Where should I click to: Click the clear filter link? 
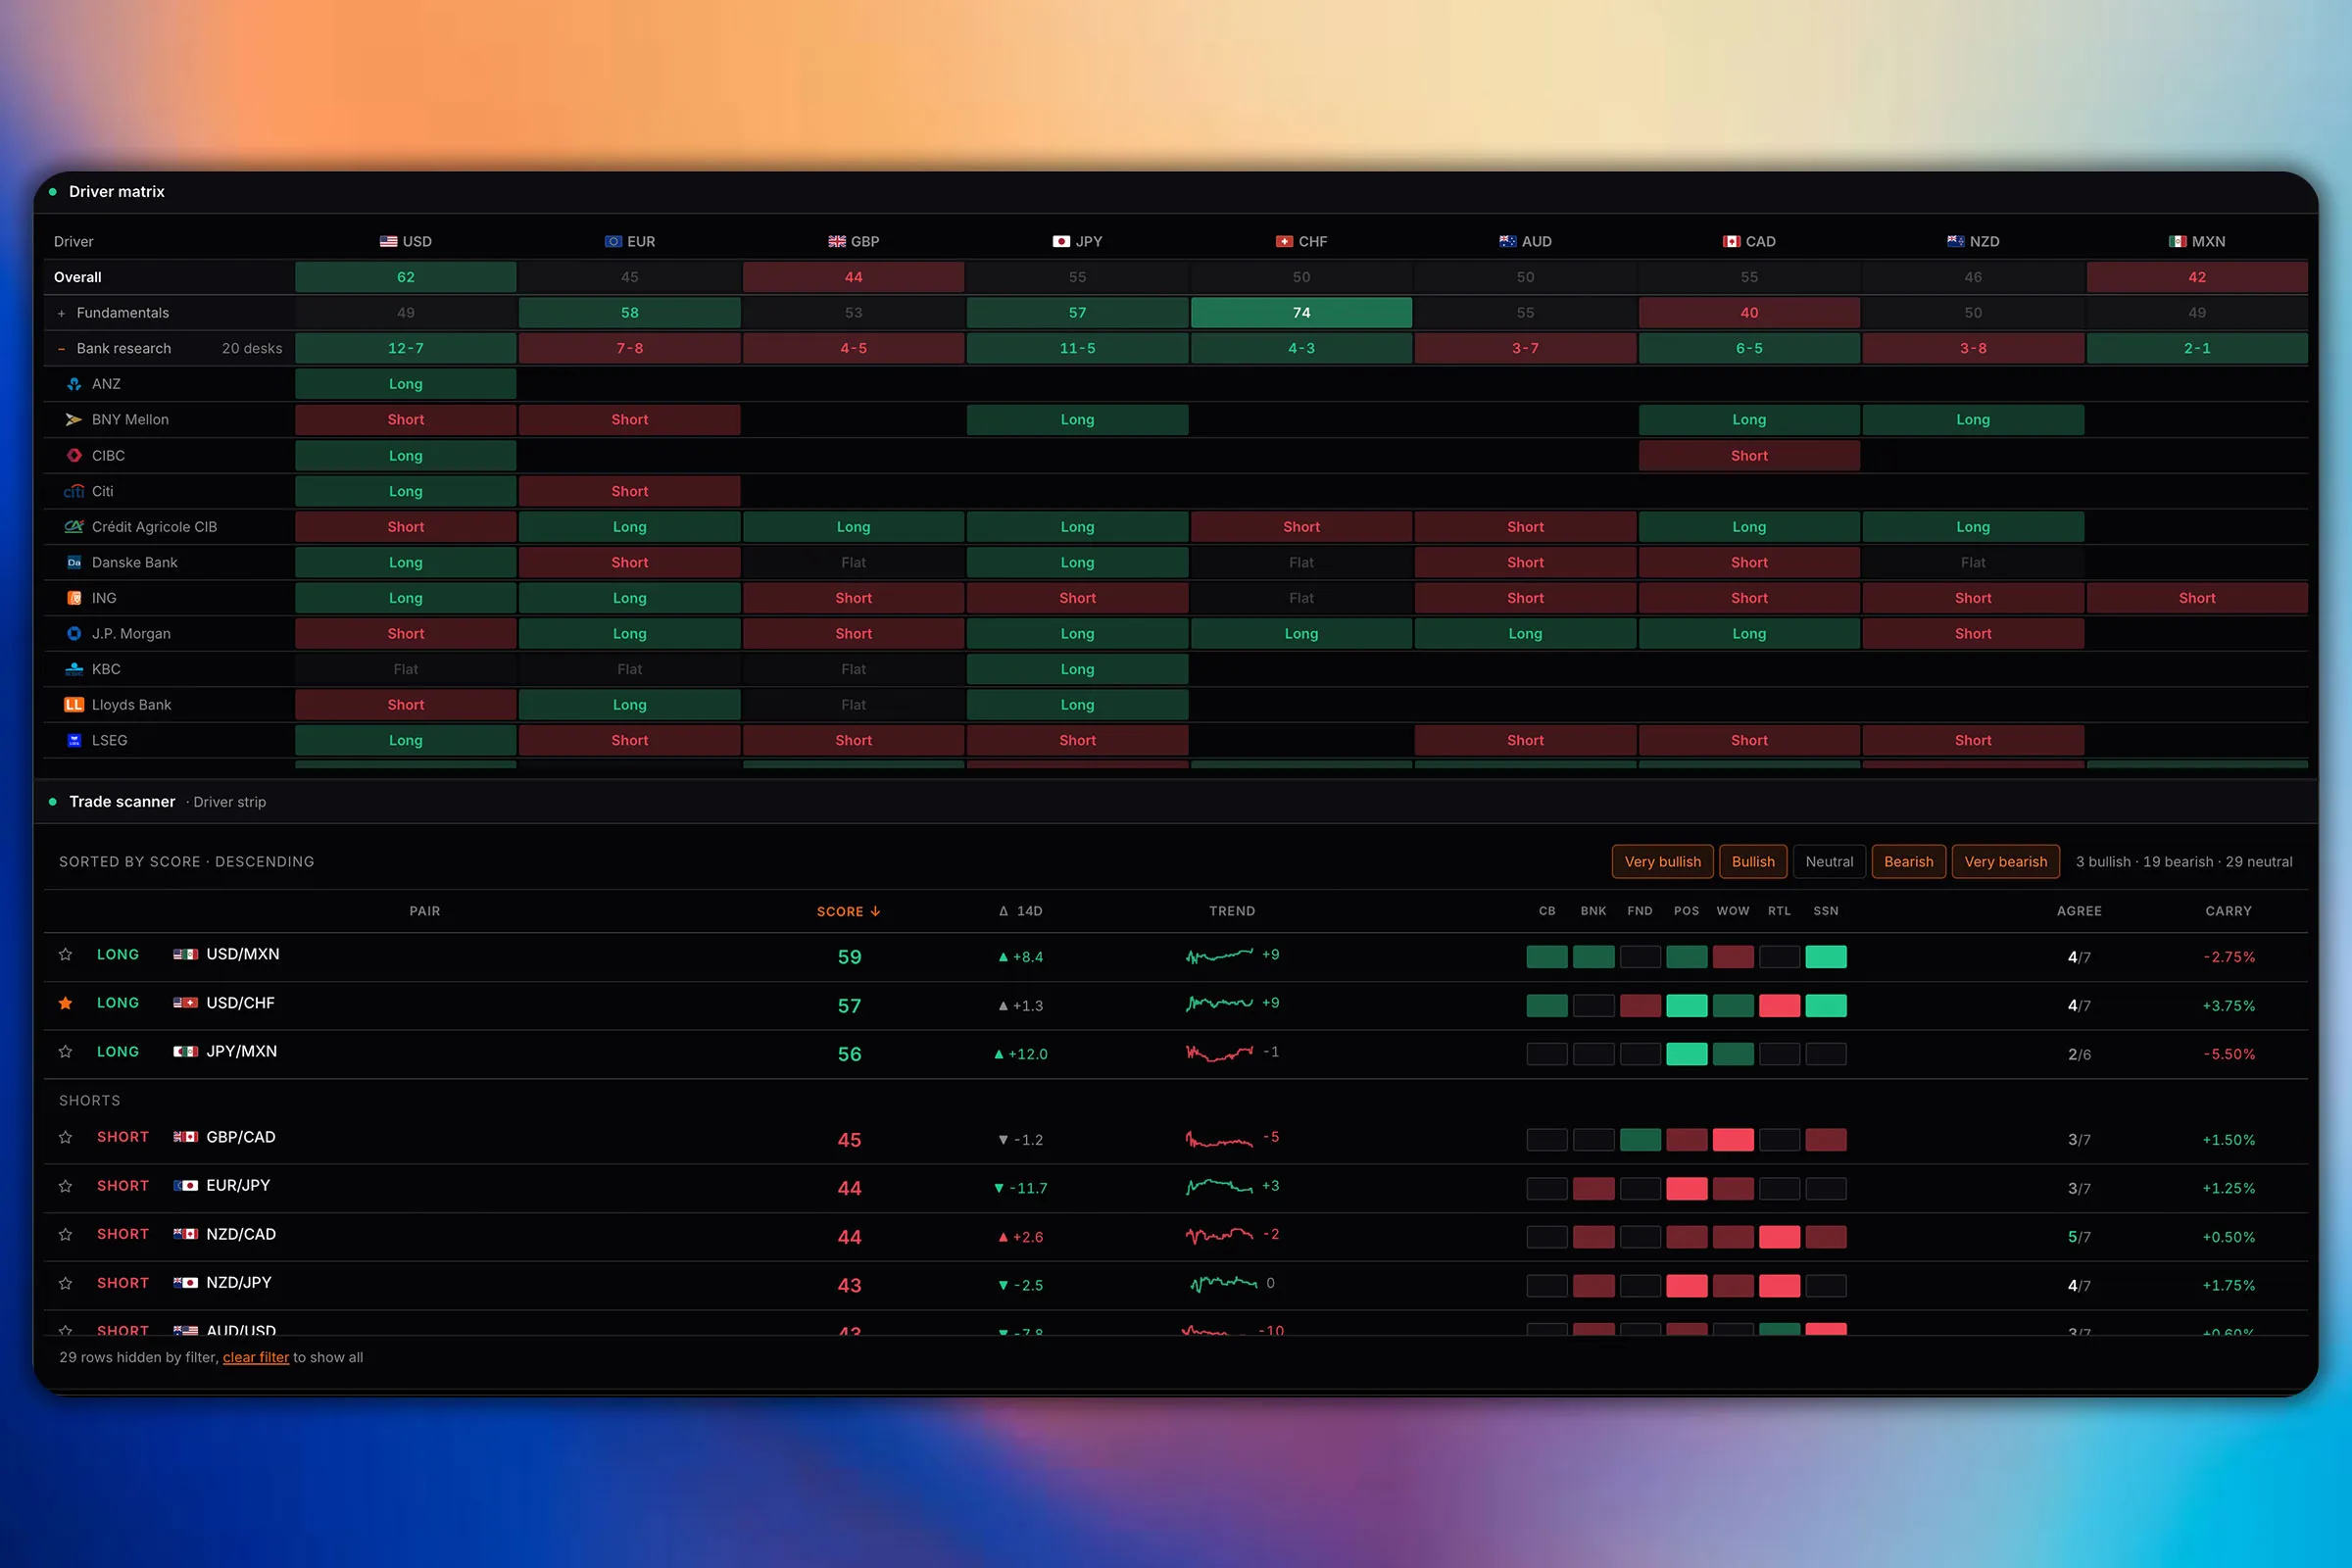pyautogui.click(x=256, y=1358)
